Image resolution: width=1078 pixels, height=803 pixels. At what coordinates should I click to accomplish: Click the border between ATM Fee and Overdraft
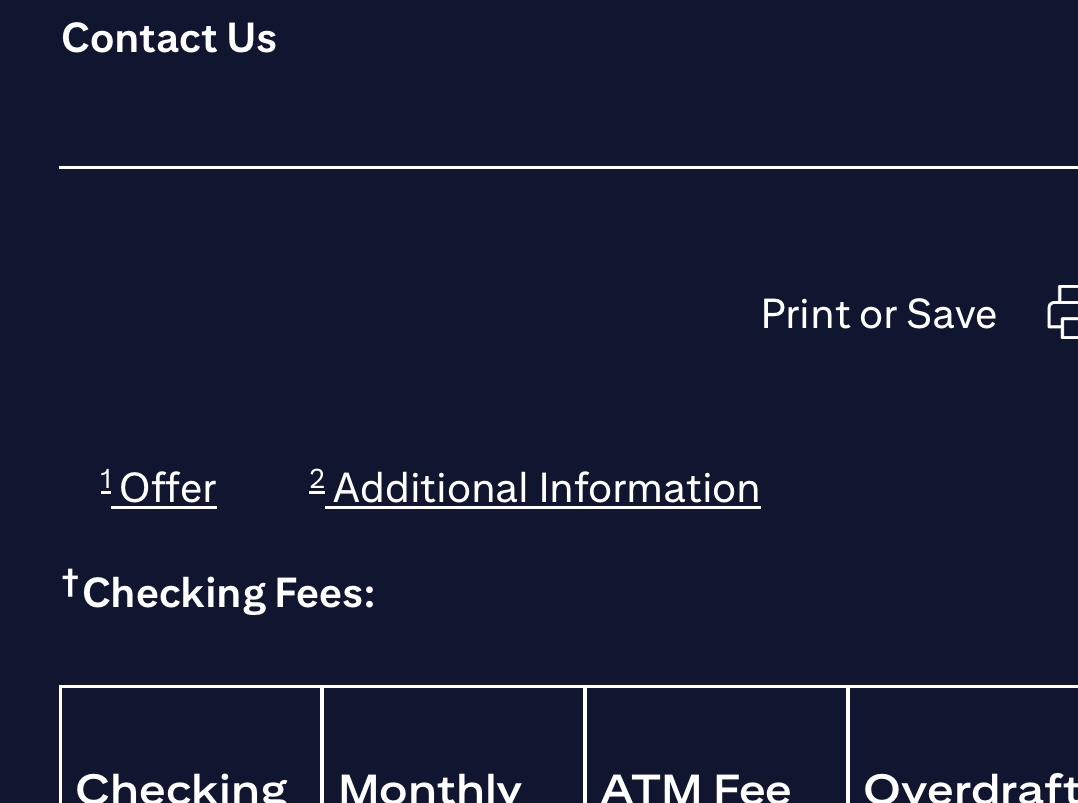click(848, 746)
